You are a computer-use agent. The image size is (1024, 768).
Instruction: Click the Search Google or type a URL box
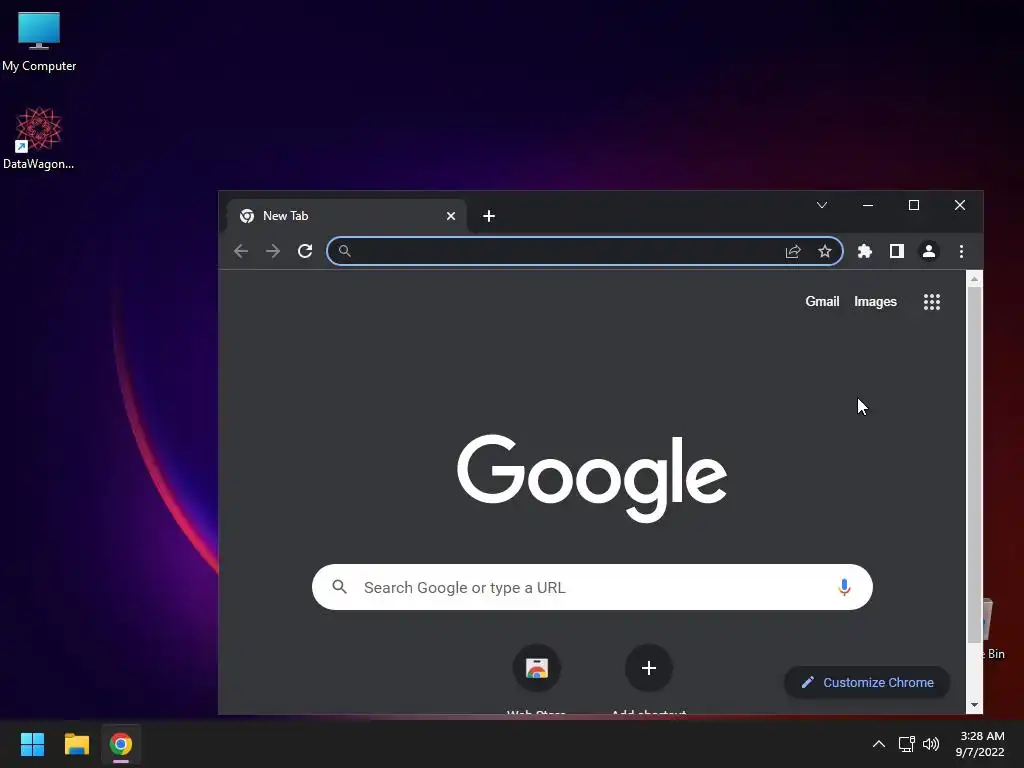tap(592, 587)
